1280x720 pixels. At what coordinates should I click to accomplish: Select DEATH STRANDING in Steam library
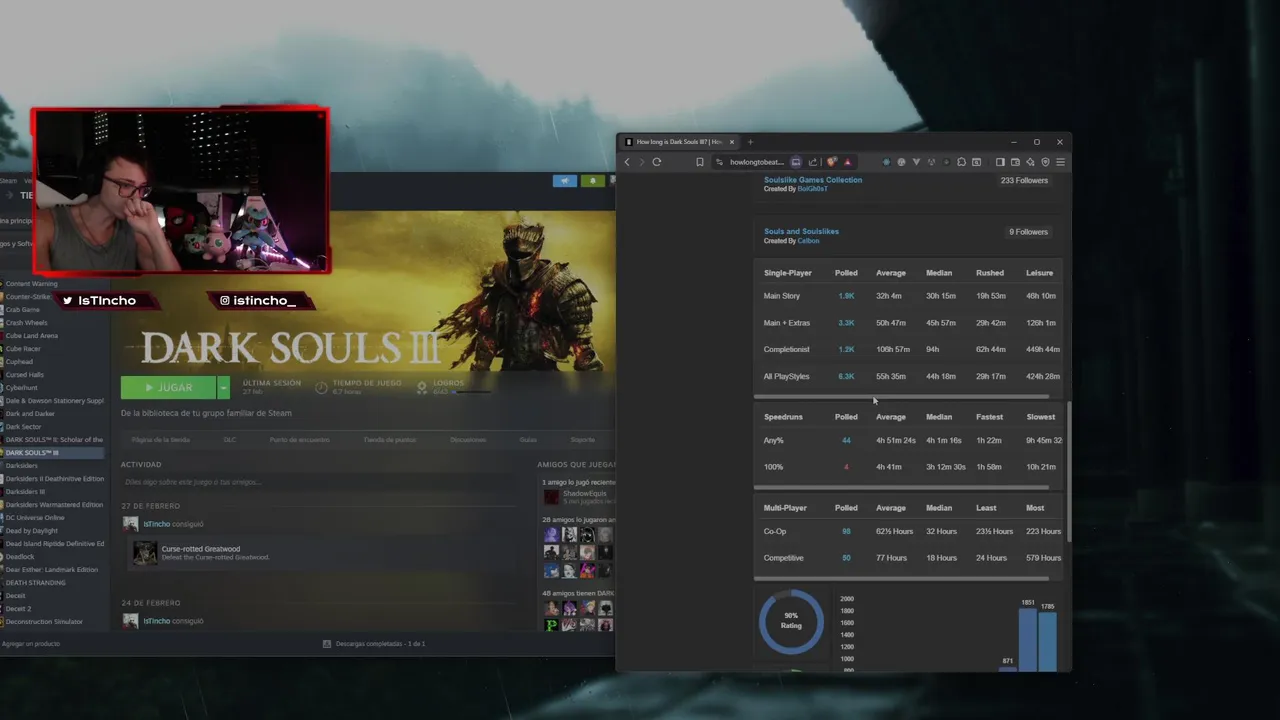[36, 583]
